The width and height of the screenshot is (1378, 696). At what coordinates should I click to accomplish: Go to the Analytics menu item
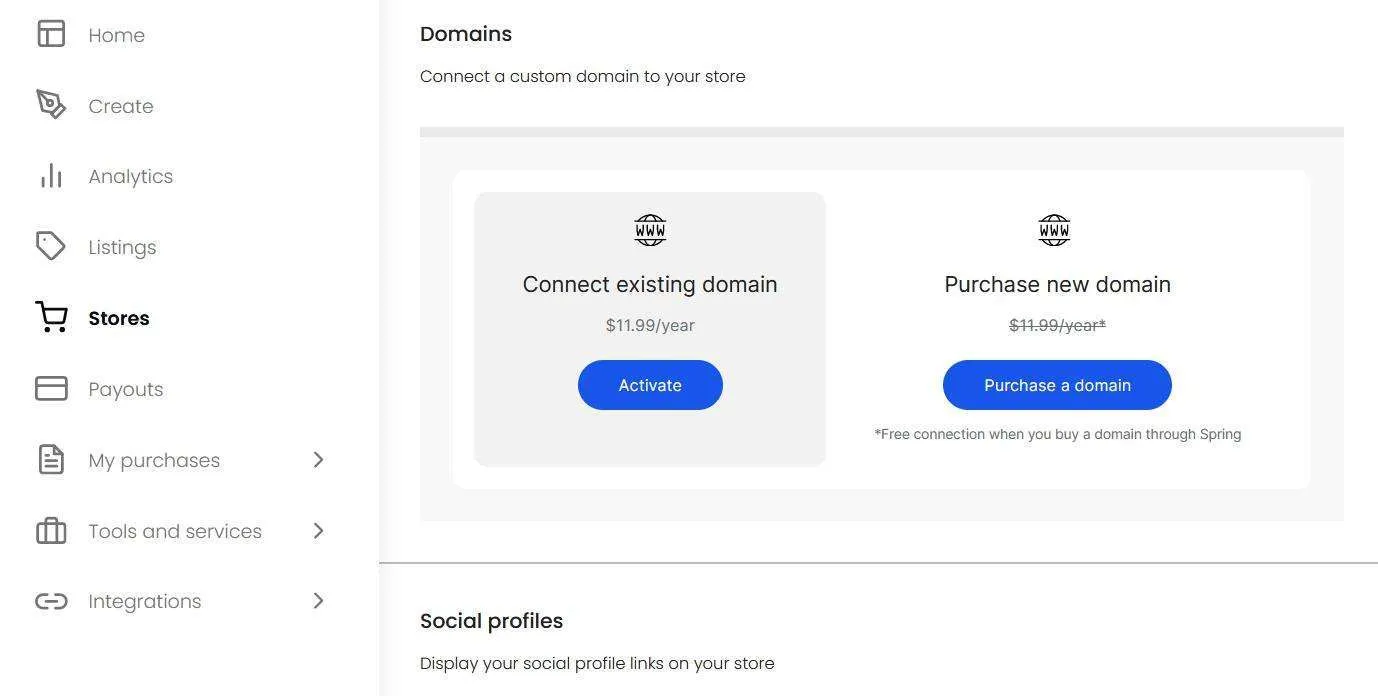(x=131, y=176)
